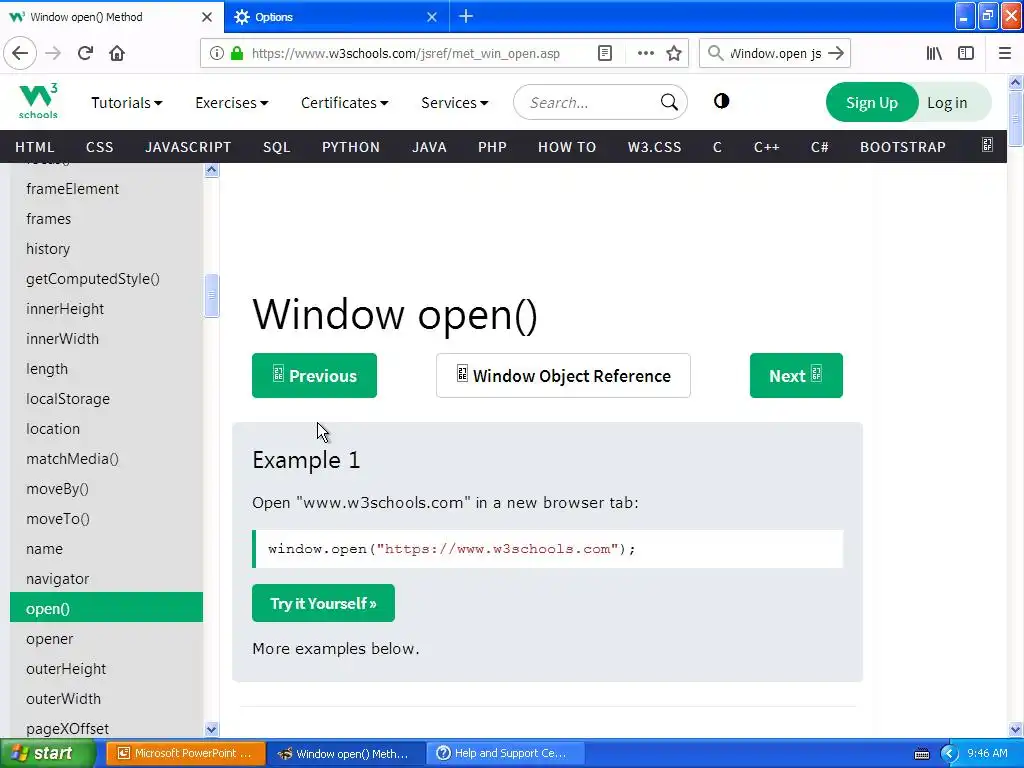
Task: Open Window Object Reference button
Action: point(563,376)
